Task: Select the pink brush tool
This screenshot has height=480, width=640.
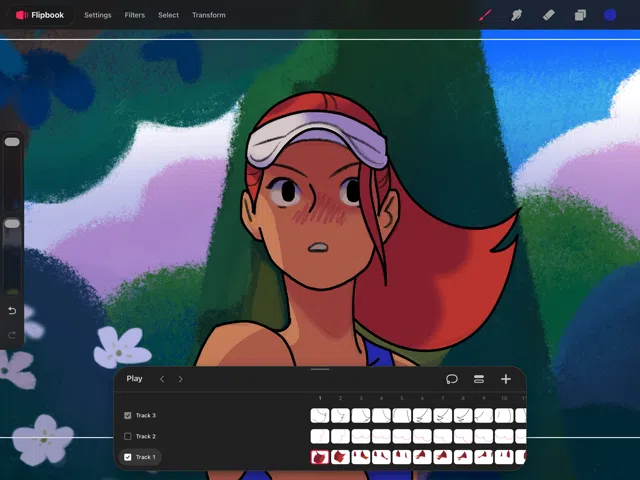Action: click(485, 15)
